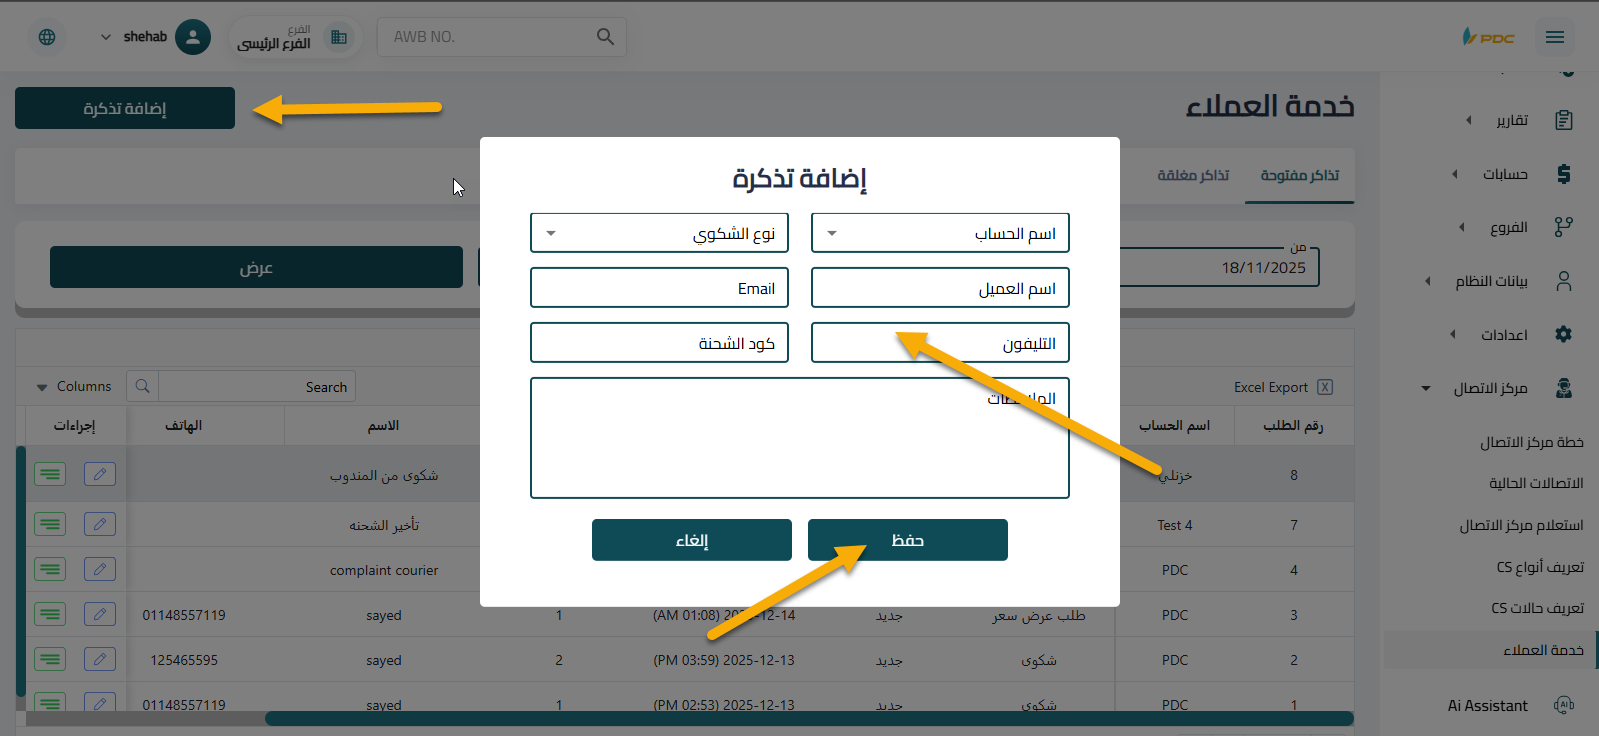This screenshot has width=1599, height=736.
Task: Open تعريف حالات CS menu item
Action: pos(1537,608)
